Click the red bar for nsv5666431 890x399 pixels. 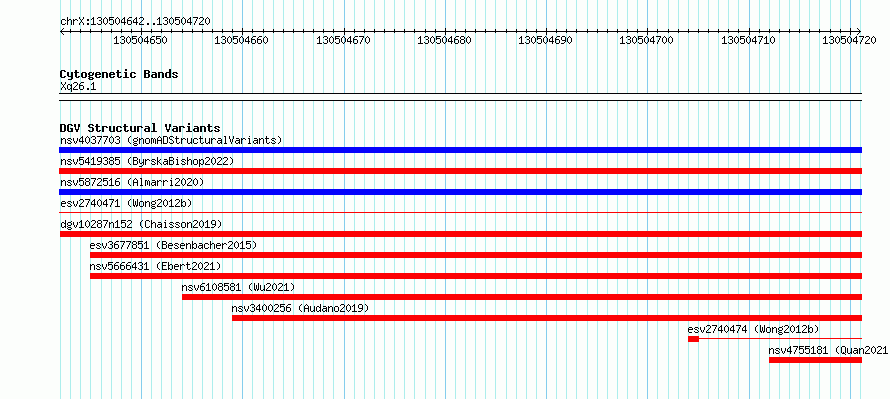pos(476,276)
